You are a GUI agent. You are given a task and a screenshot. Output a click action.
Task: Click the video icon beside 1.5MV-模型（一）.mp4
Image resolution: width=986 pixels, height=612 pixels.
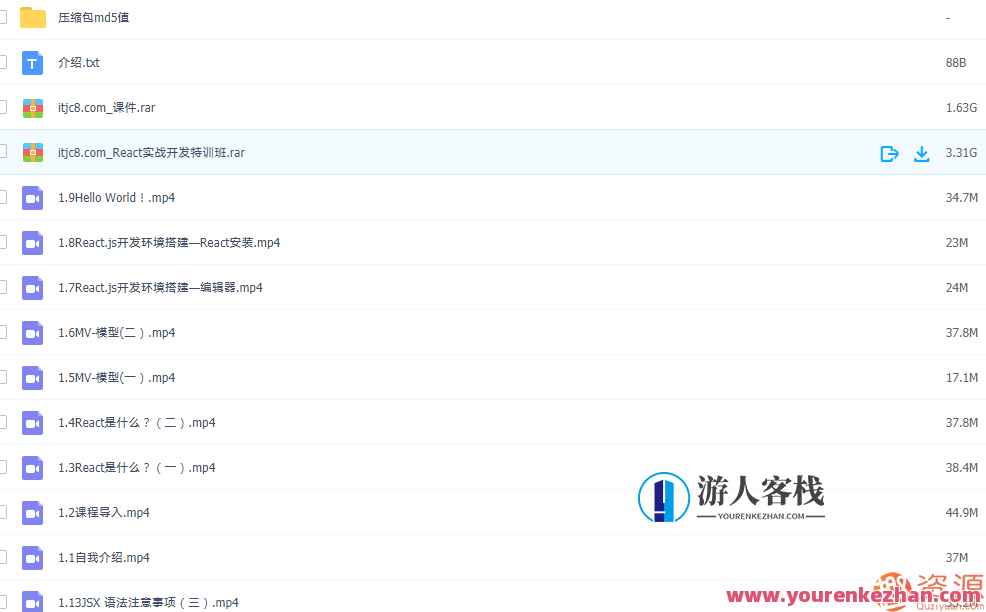click(x=33, y=377)
